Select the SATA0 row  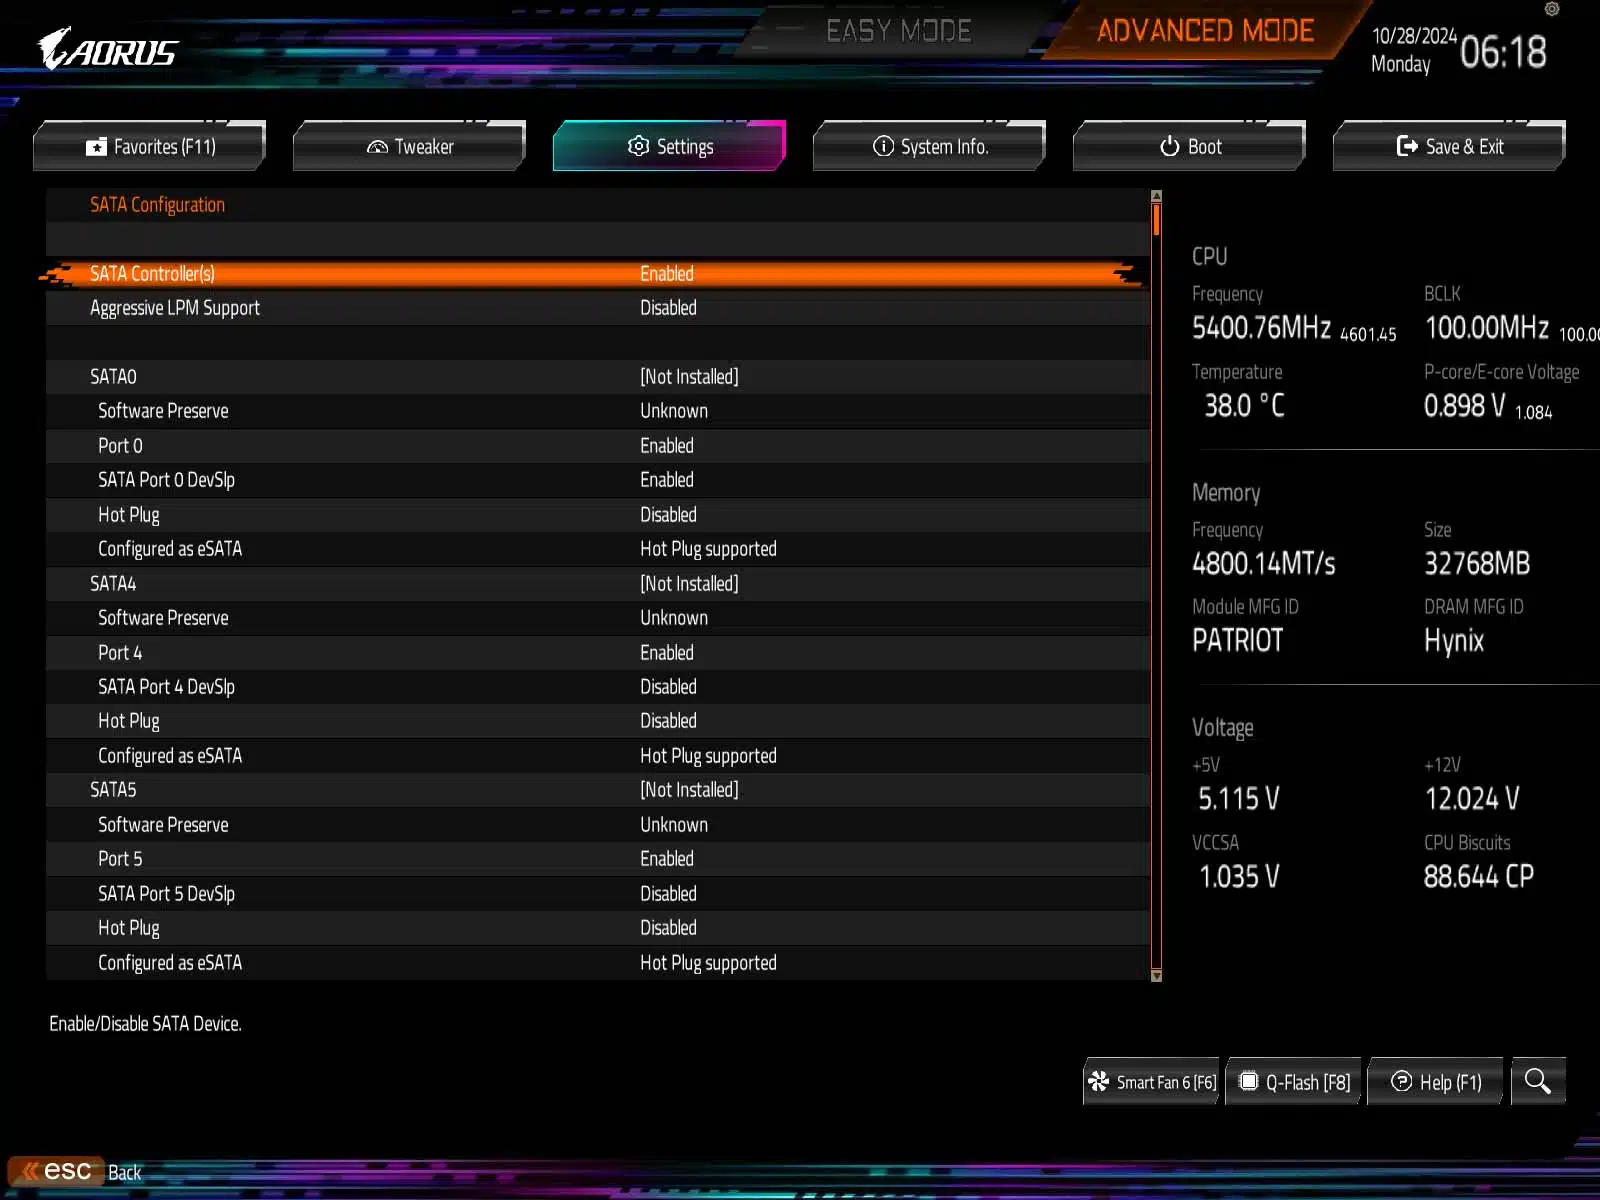598,376
